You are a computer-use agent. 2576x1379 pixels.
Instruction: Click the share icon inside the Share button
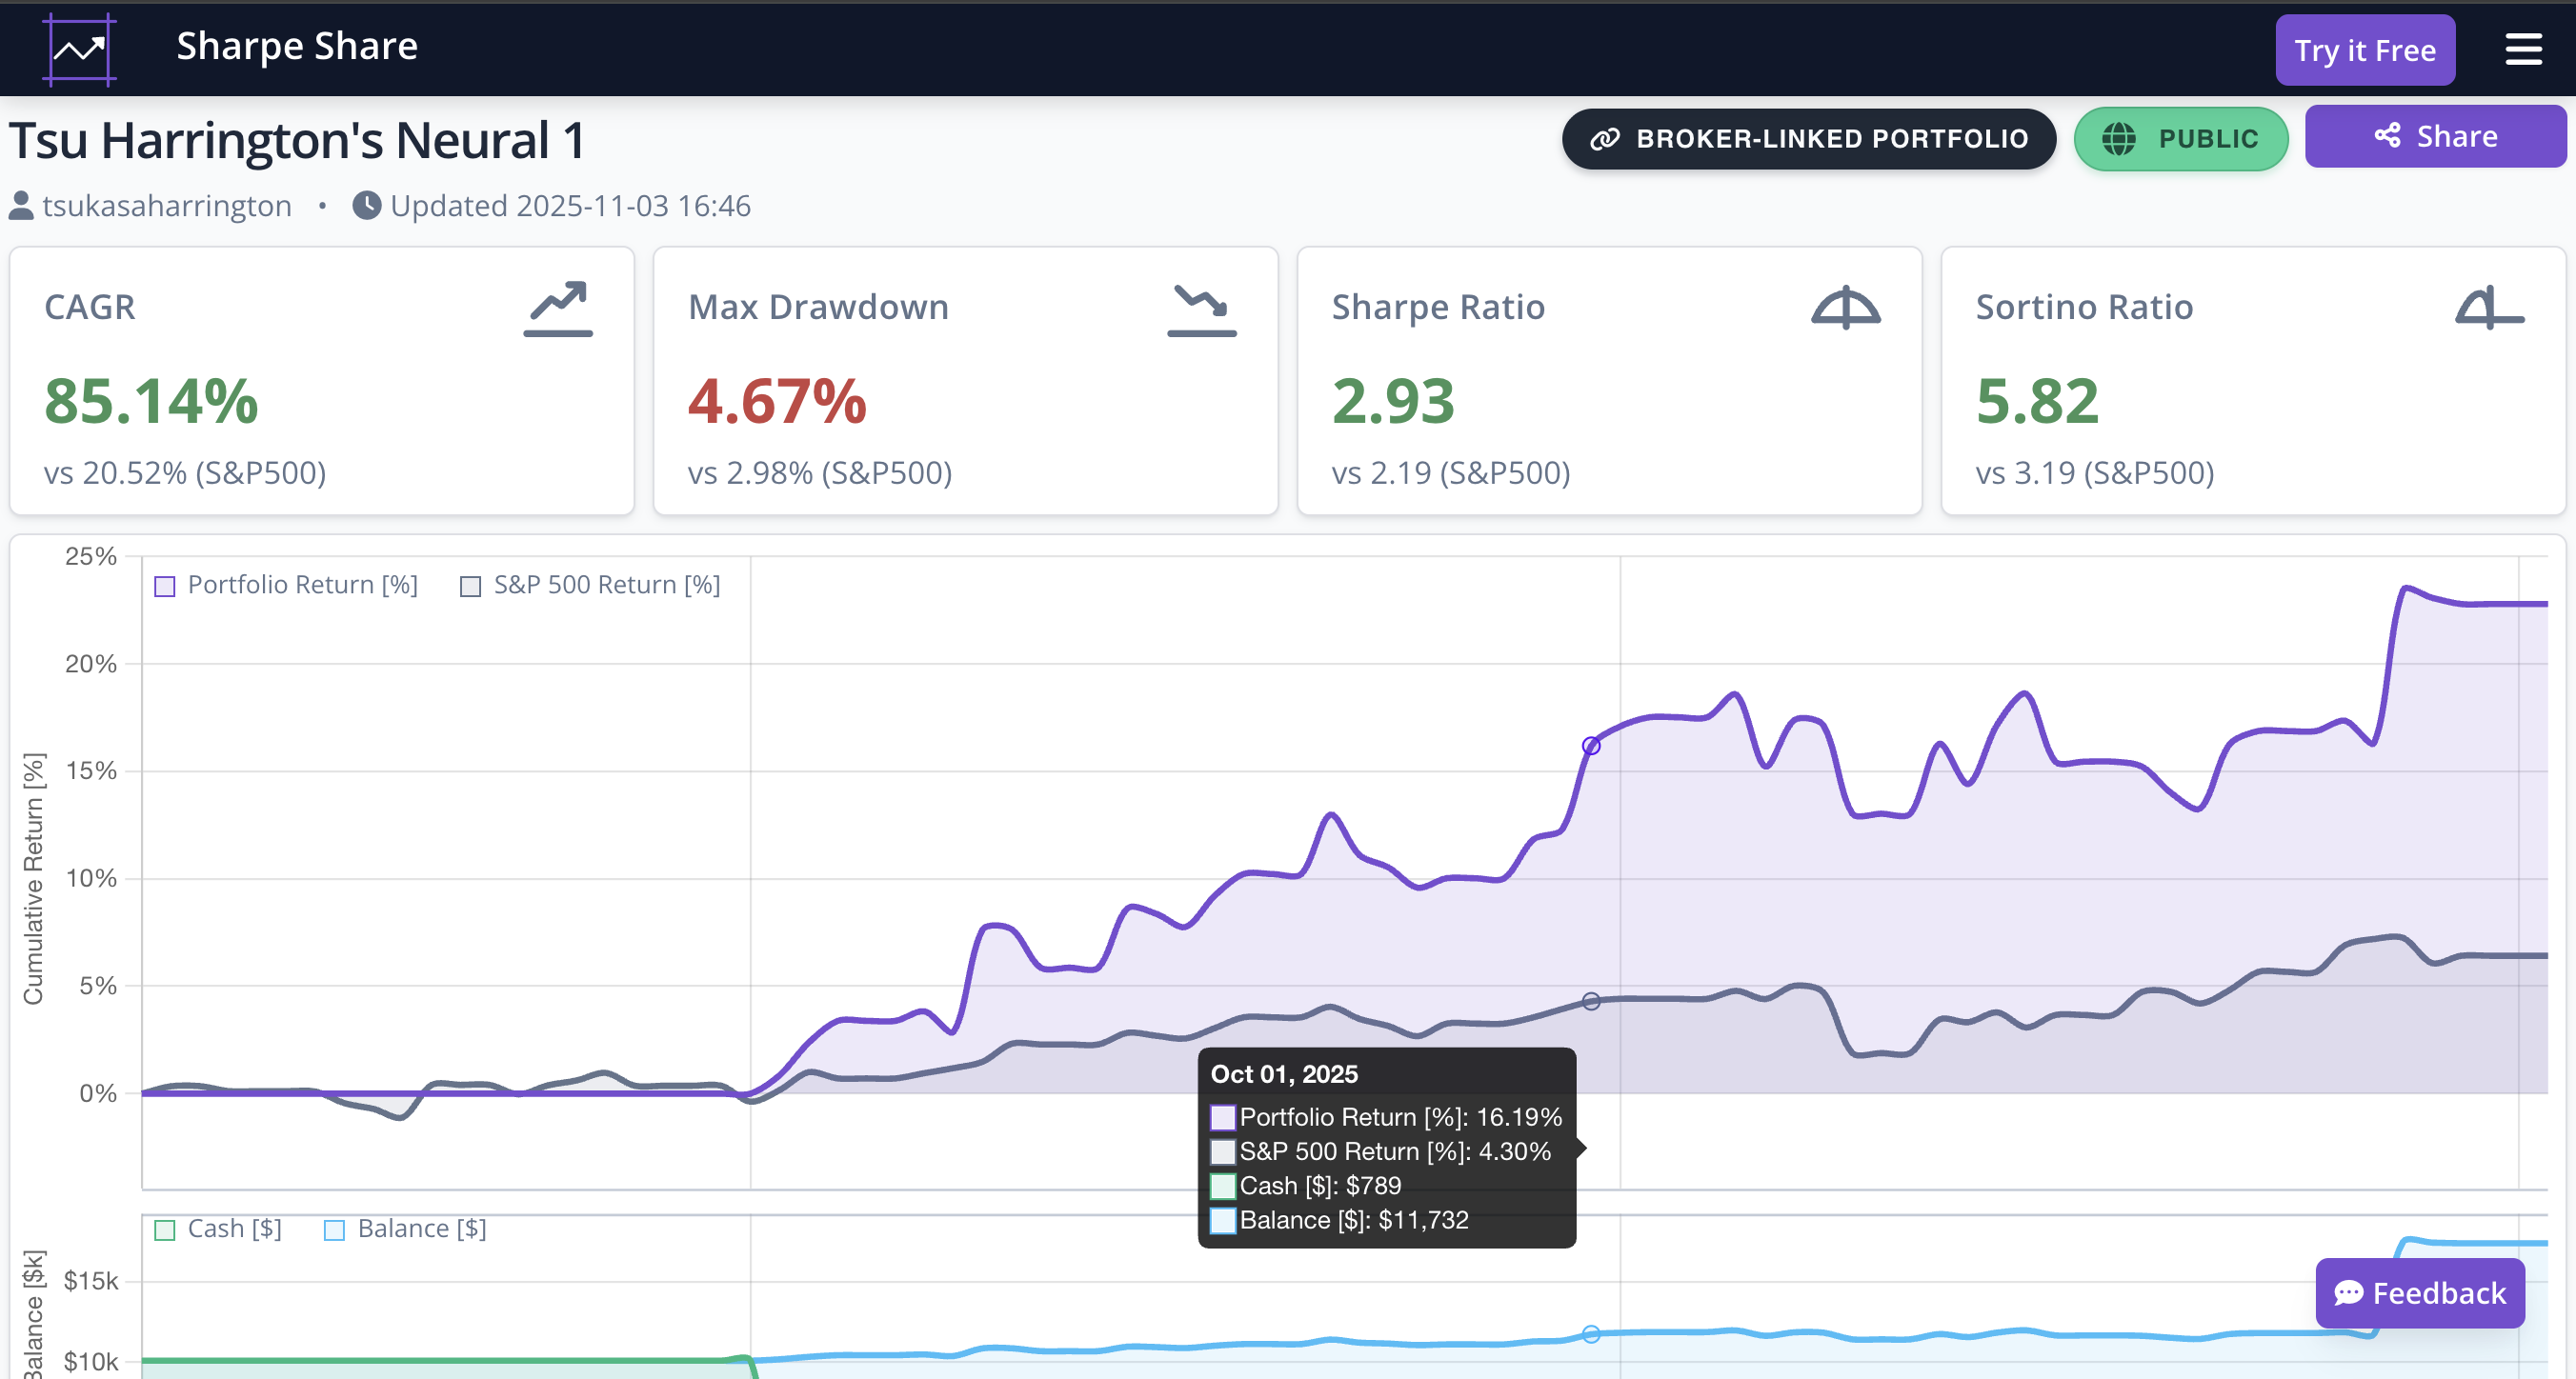click(2387, 135)
